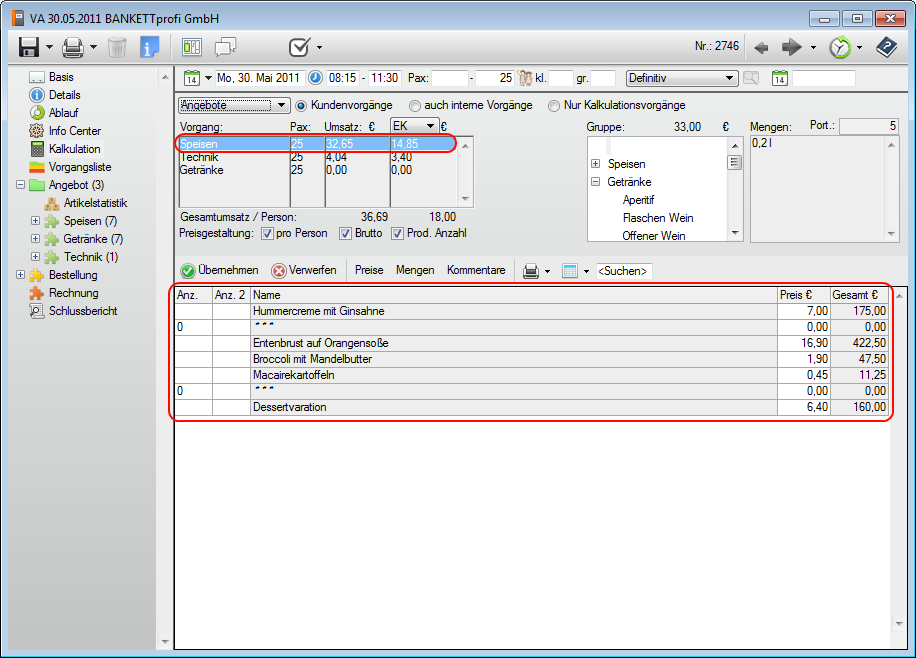The width and height of the screenshot is (916, 658).
Task: Open the 'Definitiv' status dropdown
Action: (x=681, y=78)
